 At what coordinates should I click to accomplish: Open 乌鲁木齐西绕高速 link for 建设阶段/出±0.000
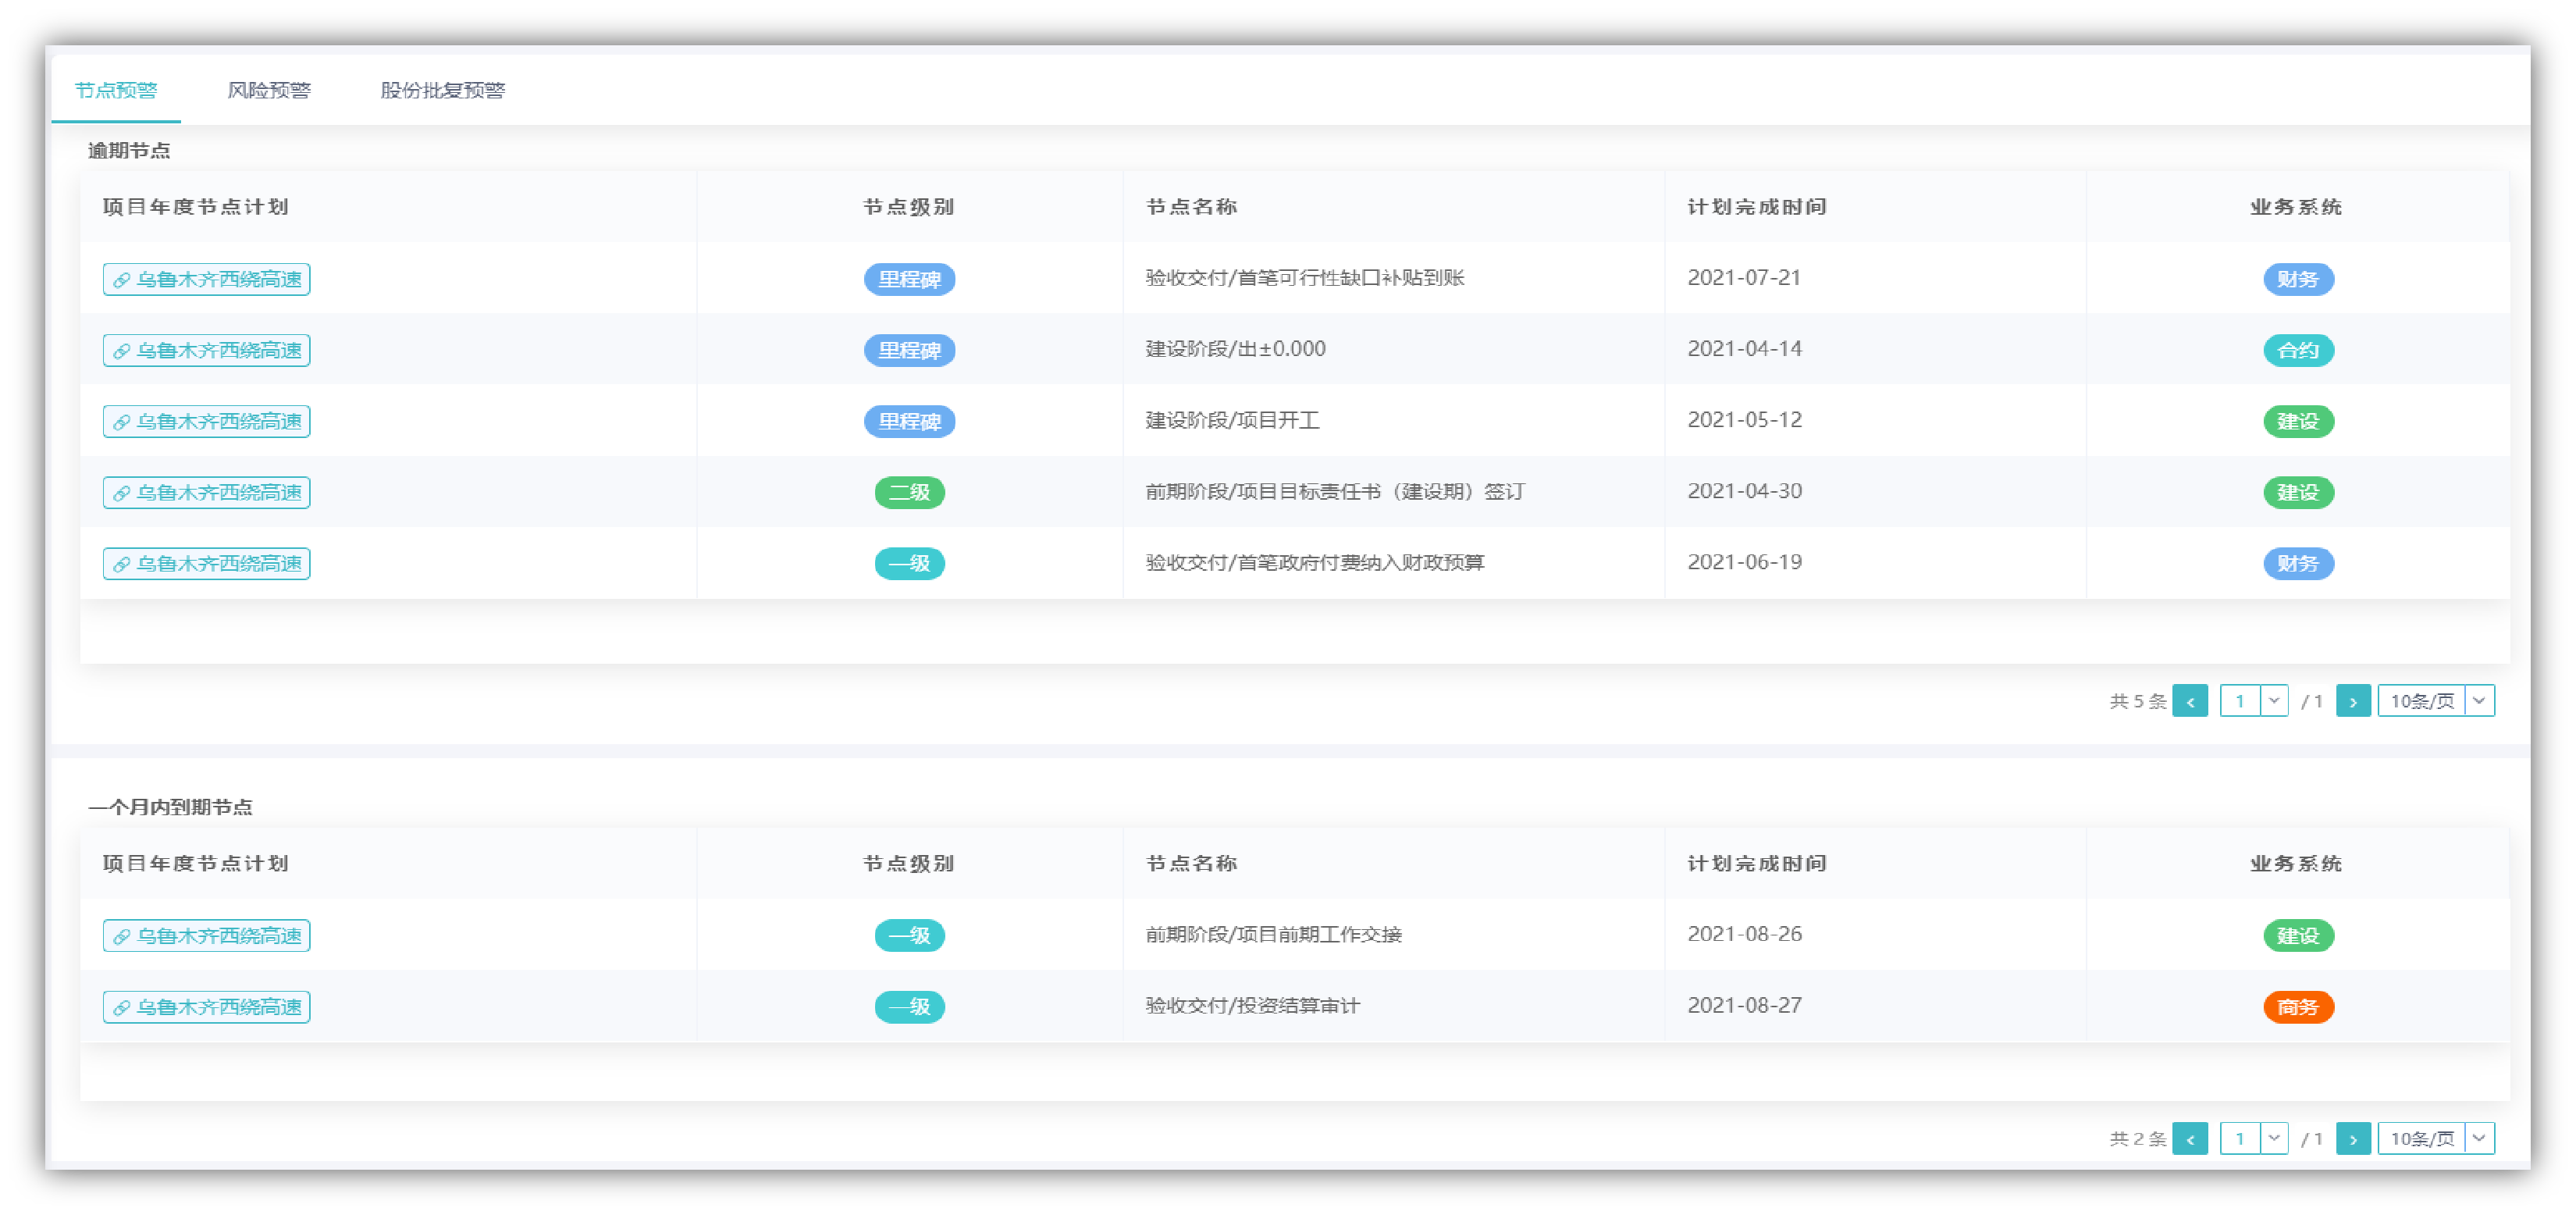point(206,350)
